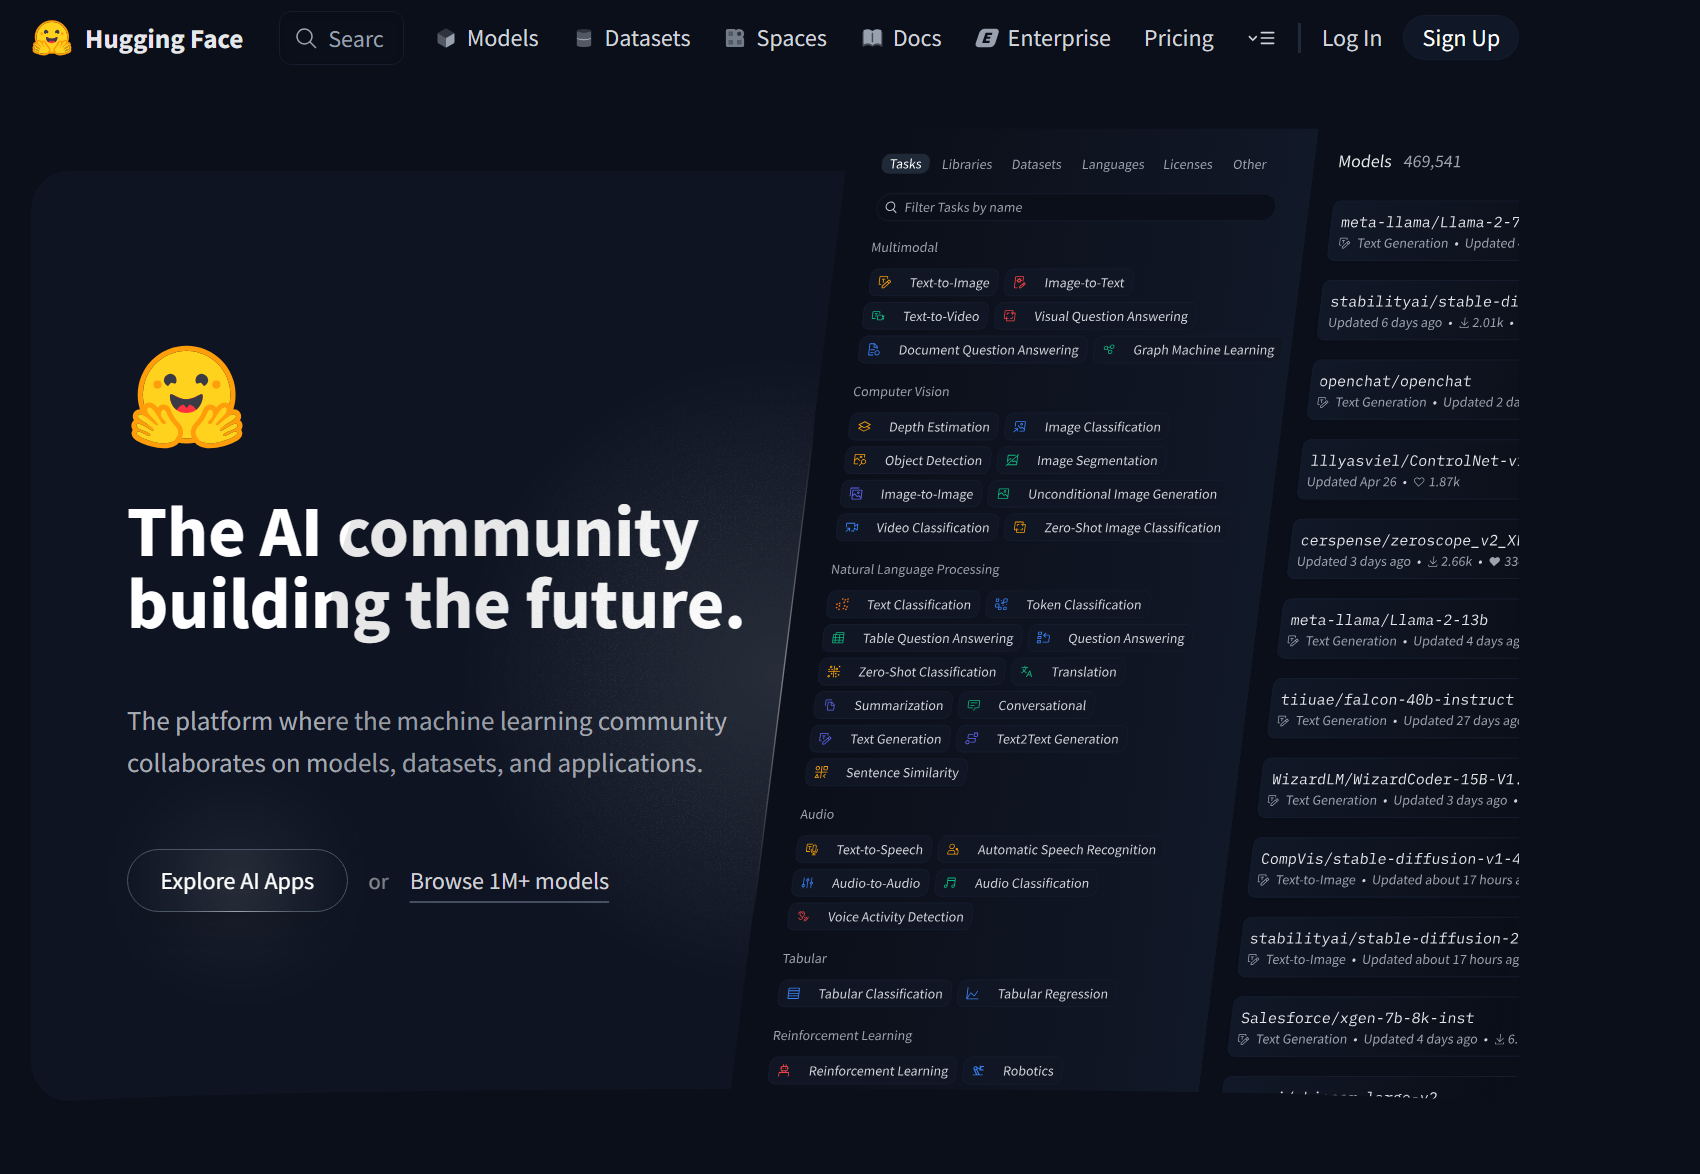Image resolution: width=1700 pixels, height=1174 pixels.
Task: Click the Hugging Face logo in the navbar
Action: click(x=52, y=38)
